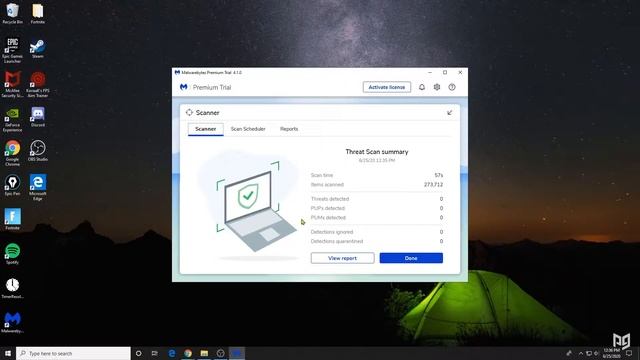
Task: Open the Epic Pen desktop shortcut
Action: (12, 185)
